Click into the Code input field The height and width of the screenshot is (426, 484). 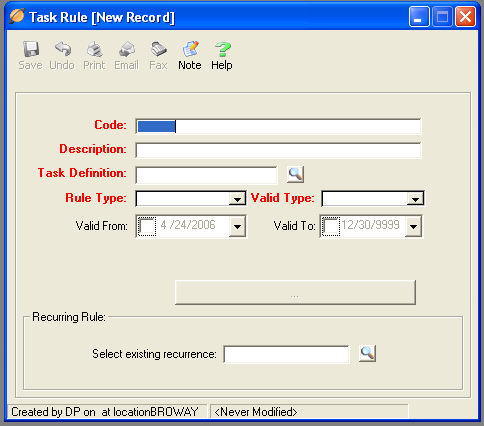(x=278, y=126)
